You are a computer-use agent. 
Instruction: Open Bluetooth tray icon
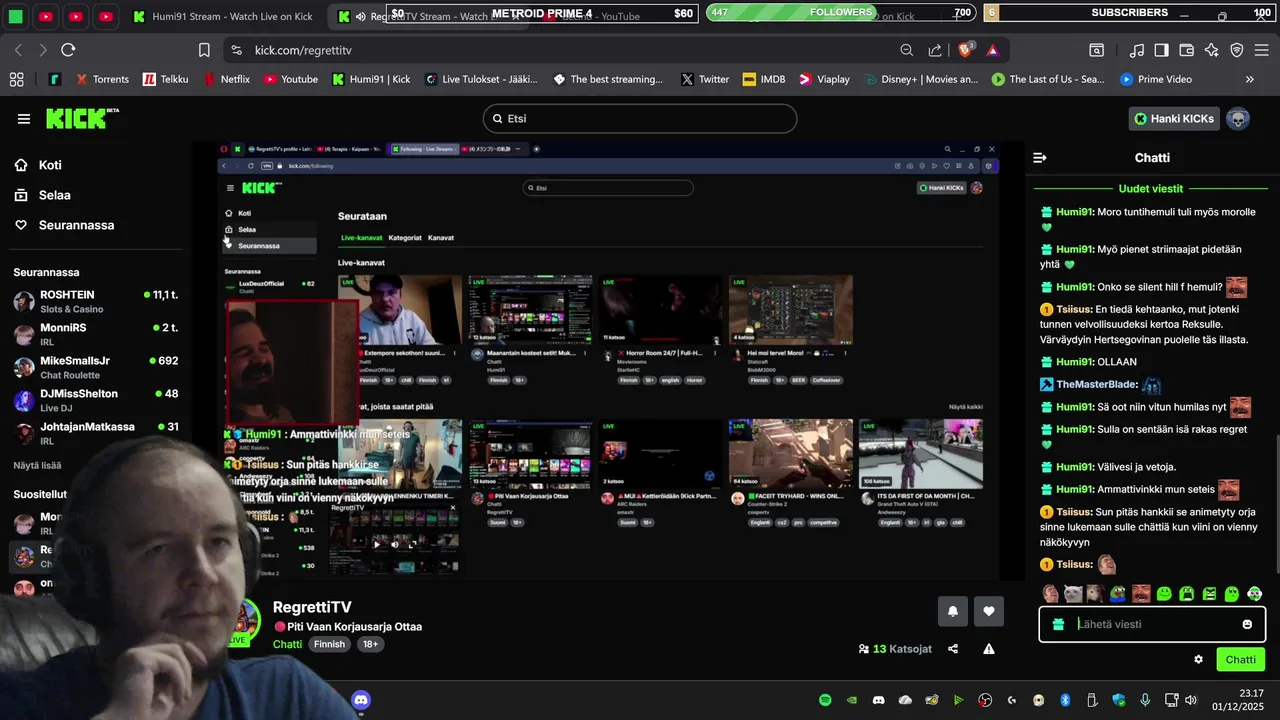(x=1065, y=700)
